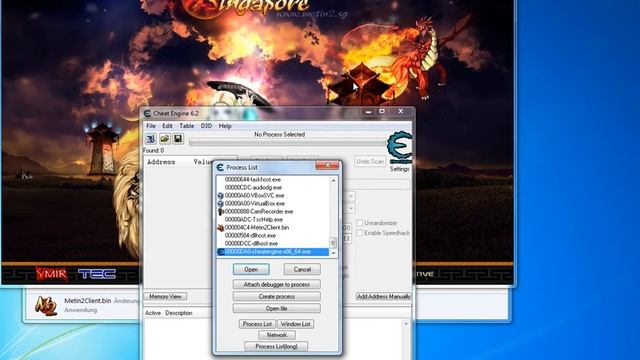Click the Cancel button

302,269
